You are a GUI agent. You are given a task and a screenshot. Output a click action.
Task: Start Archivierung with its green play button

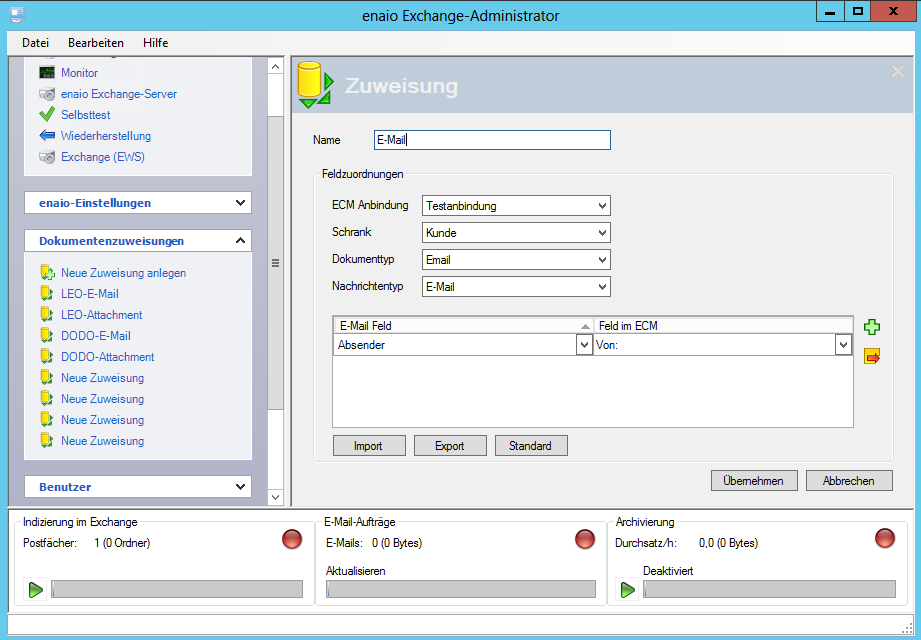[x=628, y=590]
